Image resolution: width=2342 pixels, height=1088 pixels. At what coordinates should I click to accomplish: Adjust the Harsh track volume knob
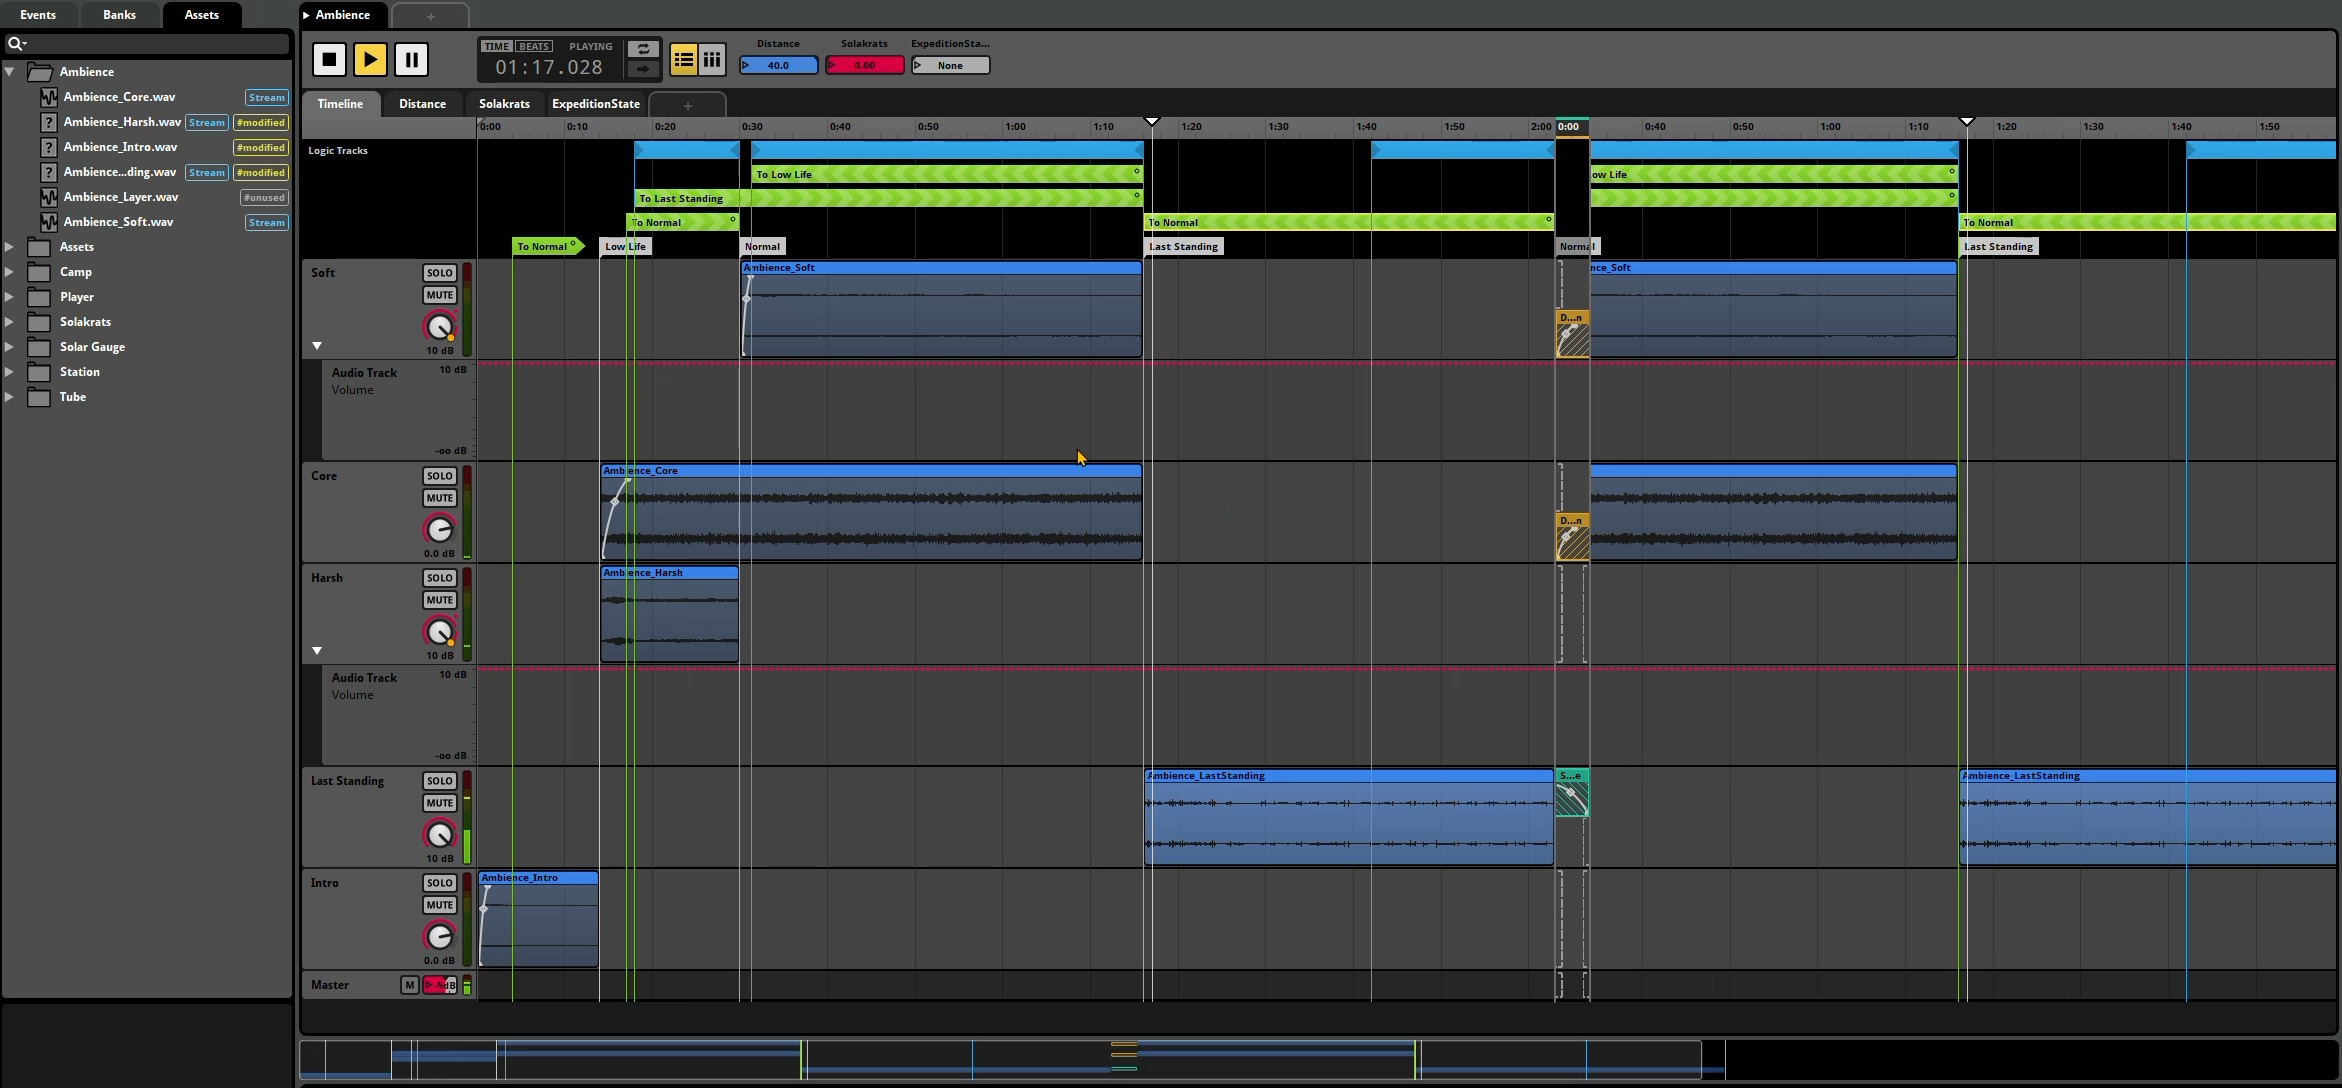(439, 632)
